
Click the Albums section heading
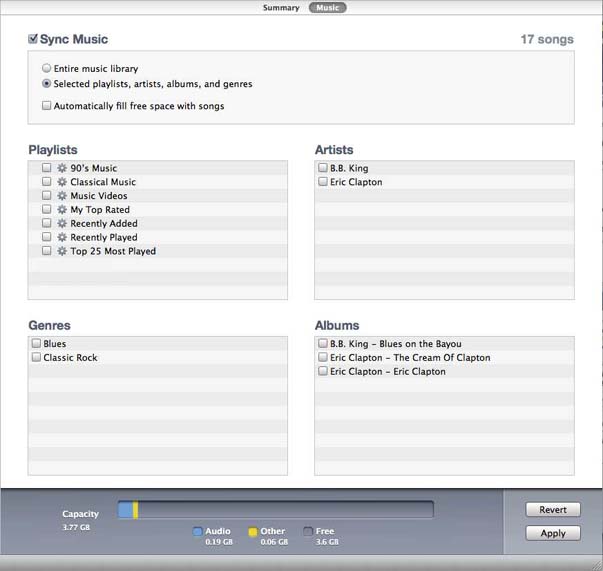337,325
